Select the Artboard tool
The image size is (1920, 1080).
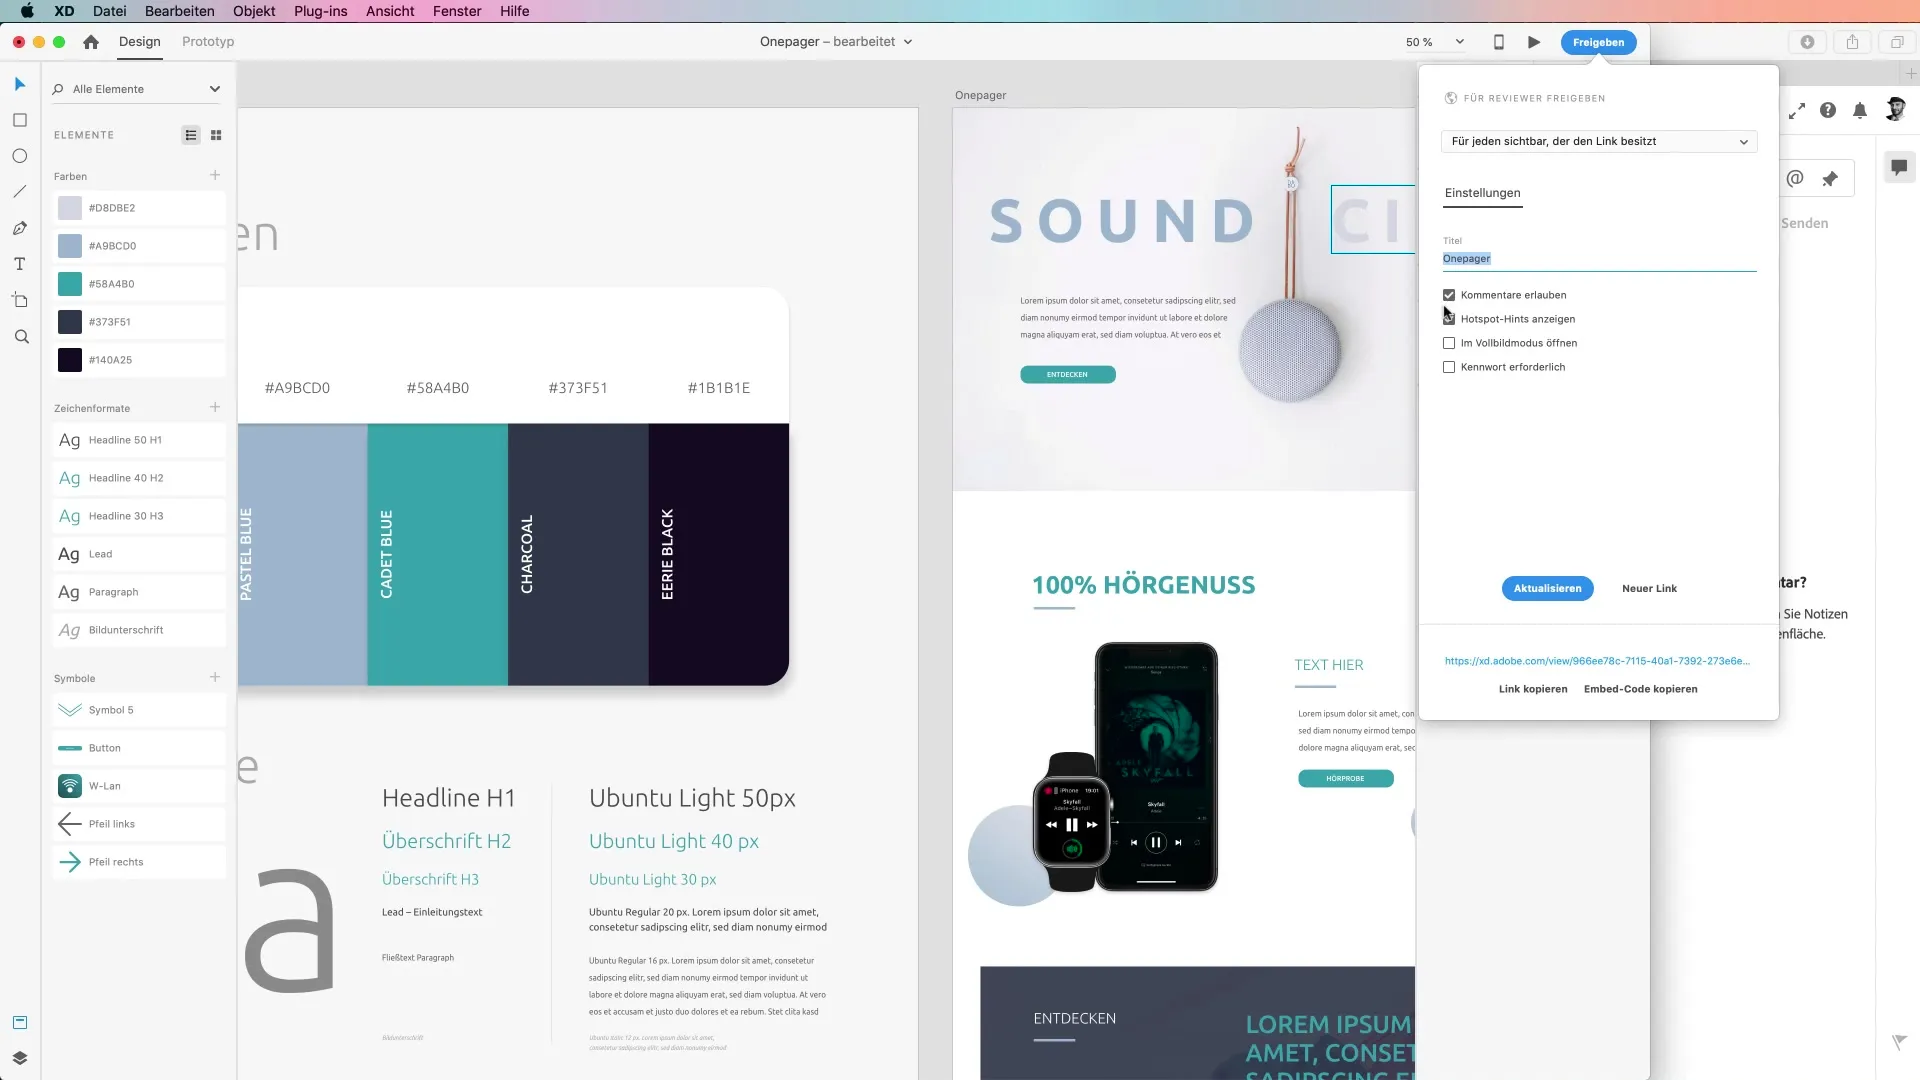pyautogui.click(x=19, y=300)
